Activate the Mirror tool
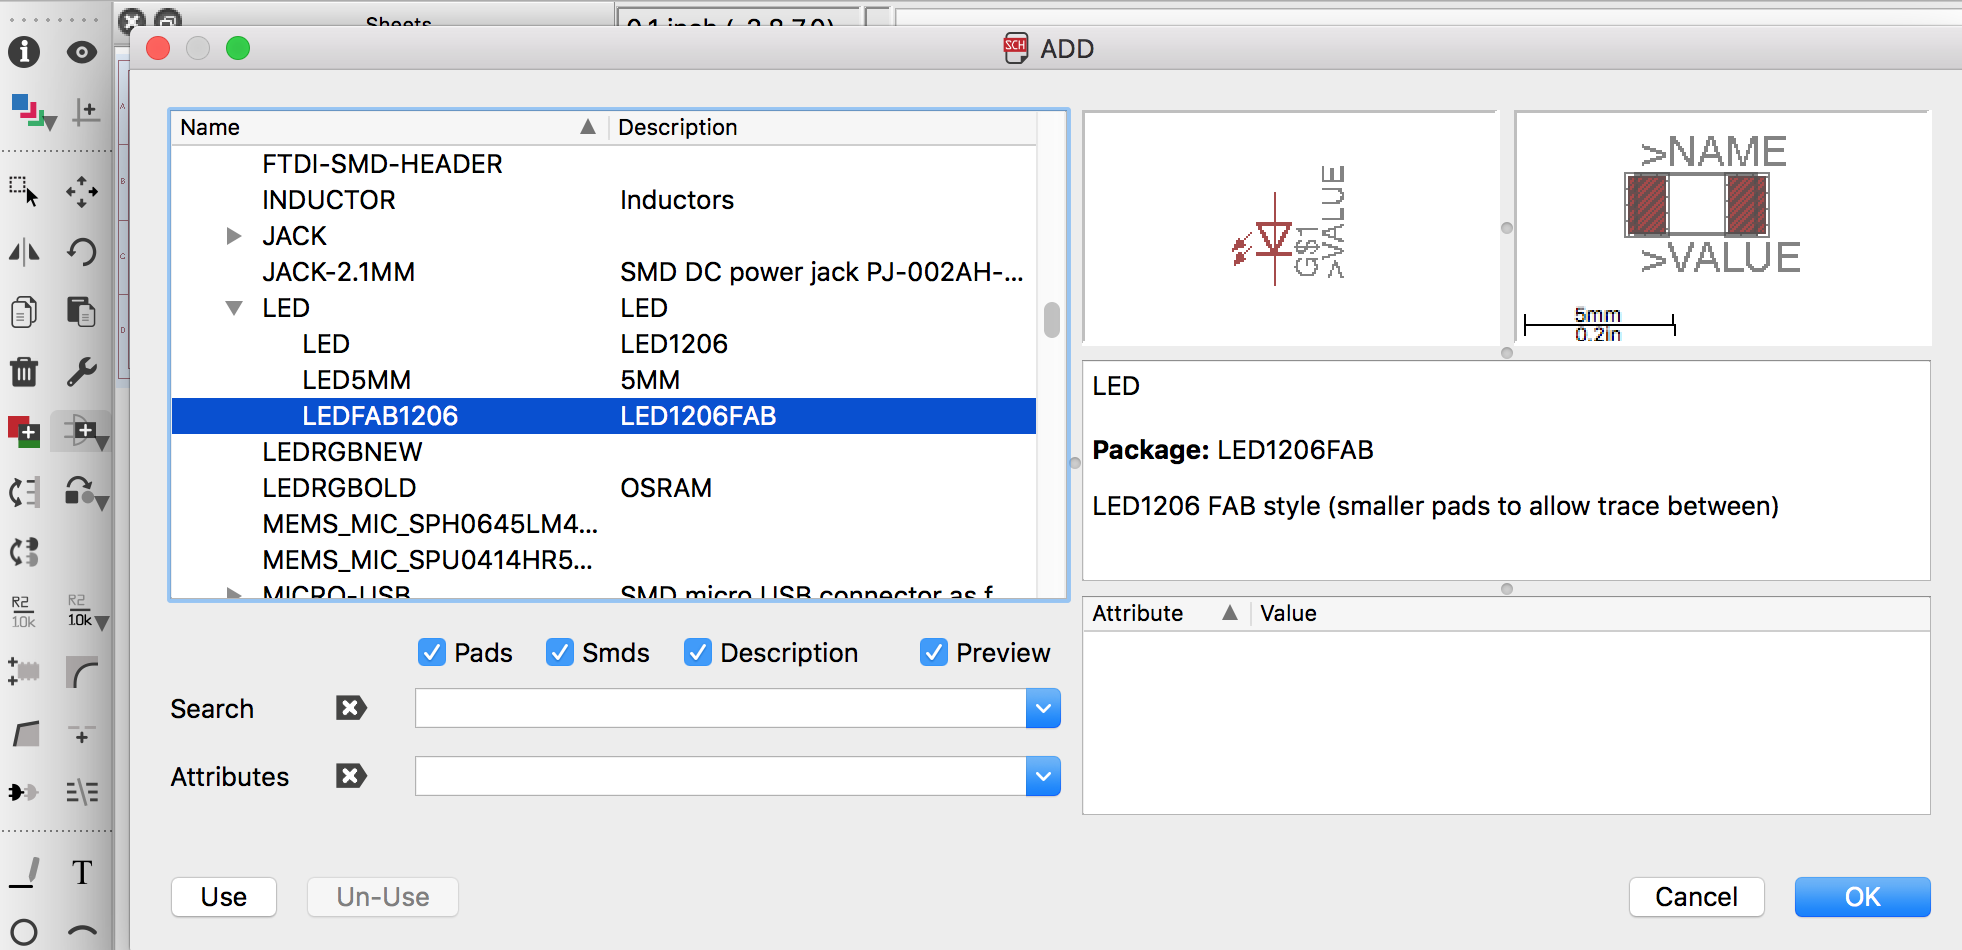The height and width of the screenshot is (950, 1962). tap(24, 251)
